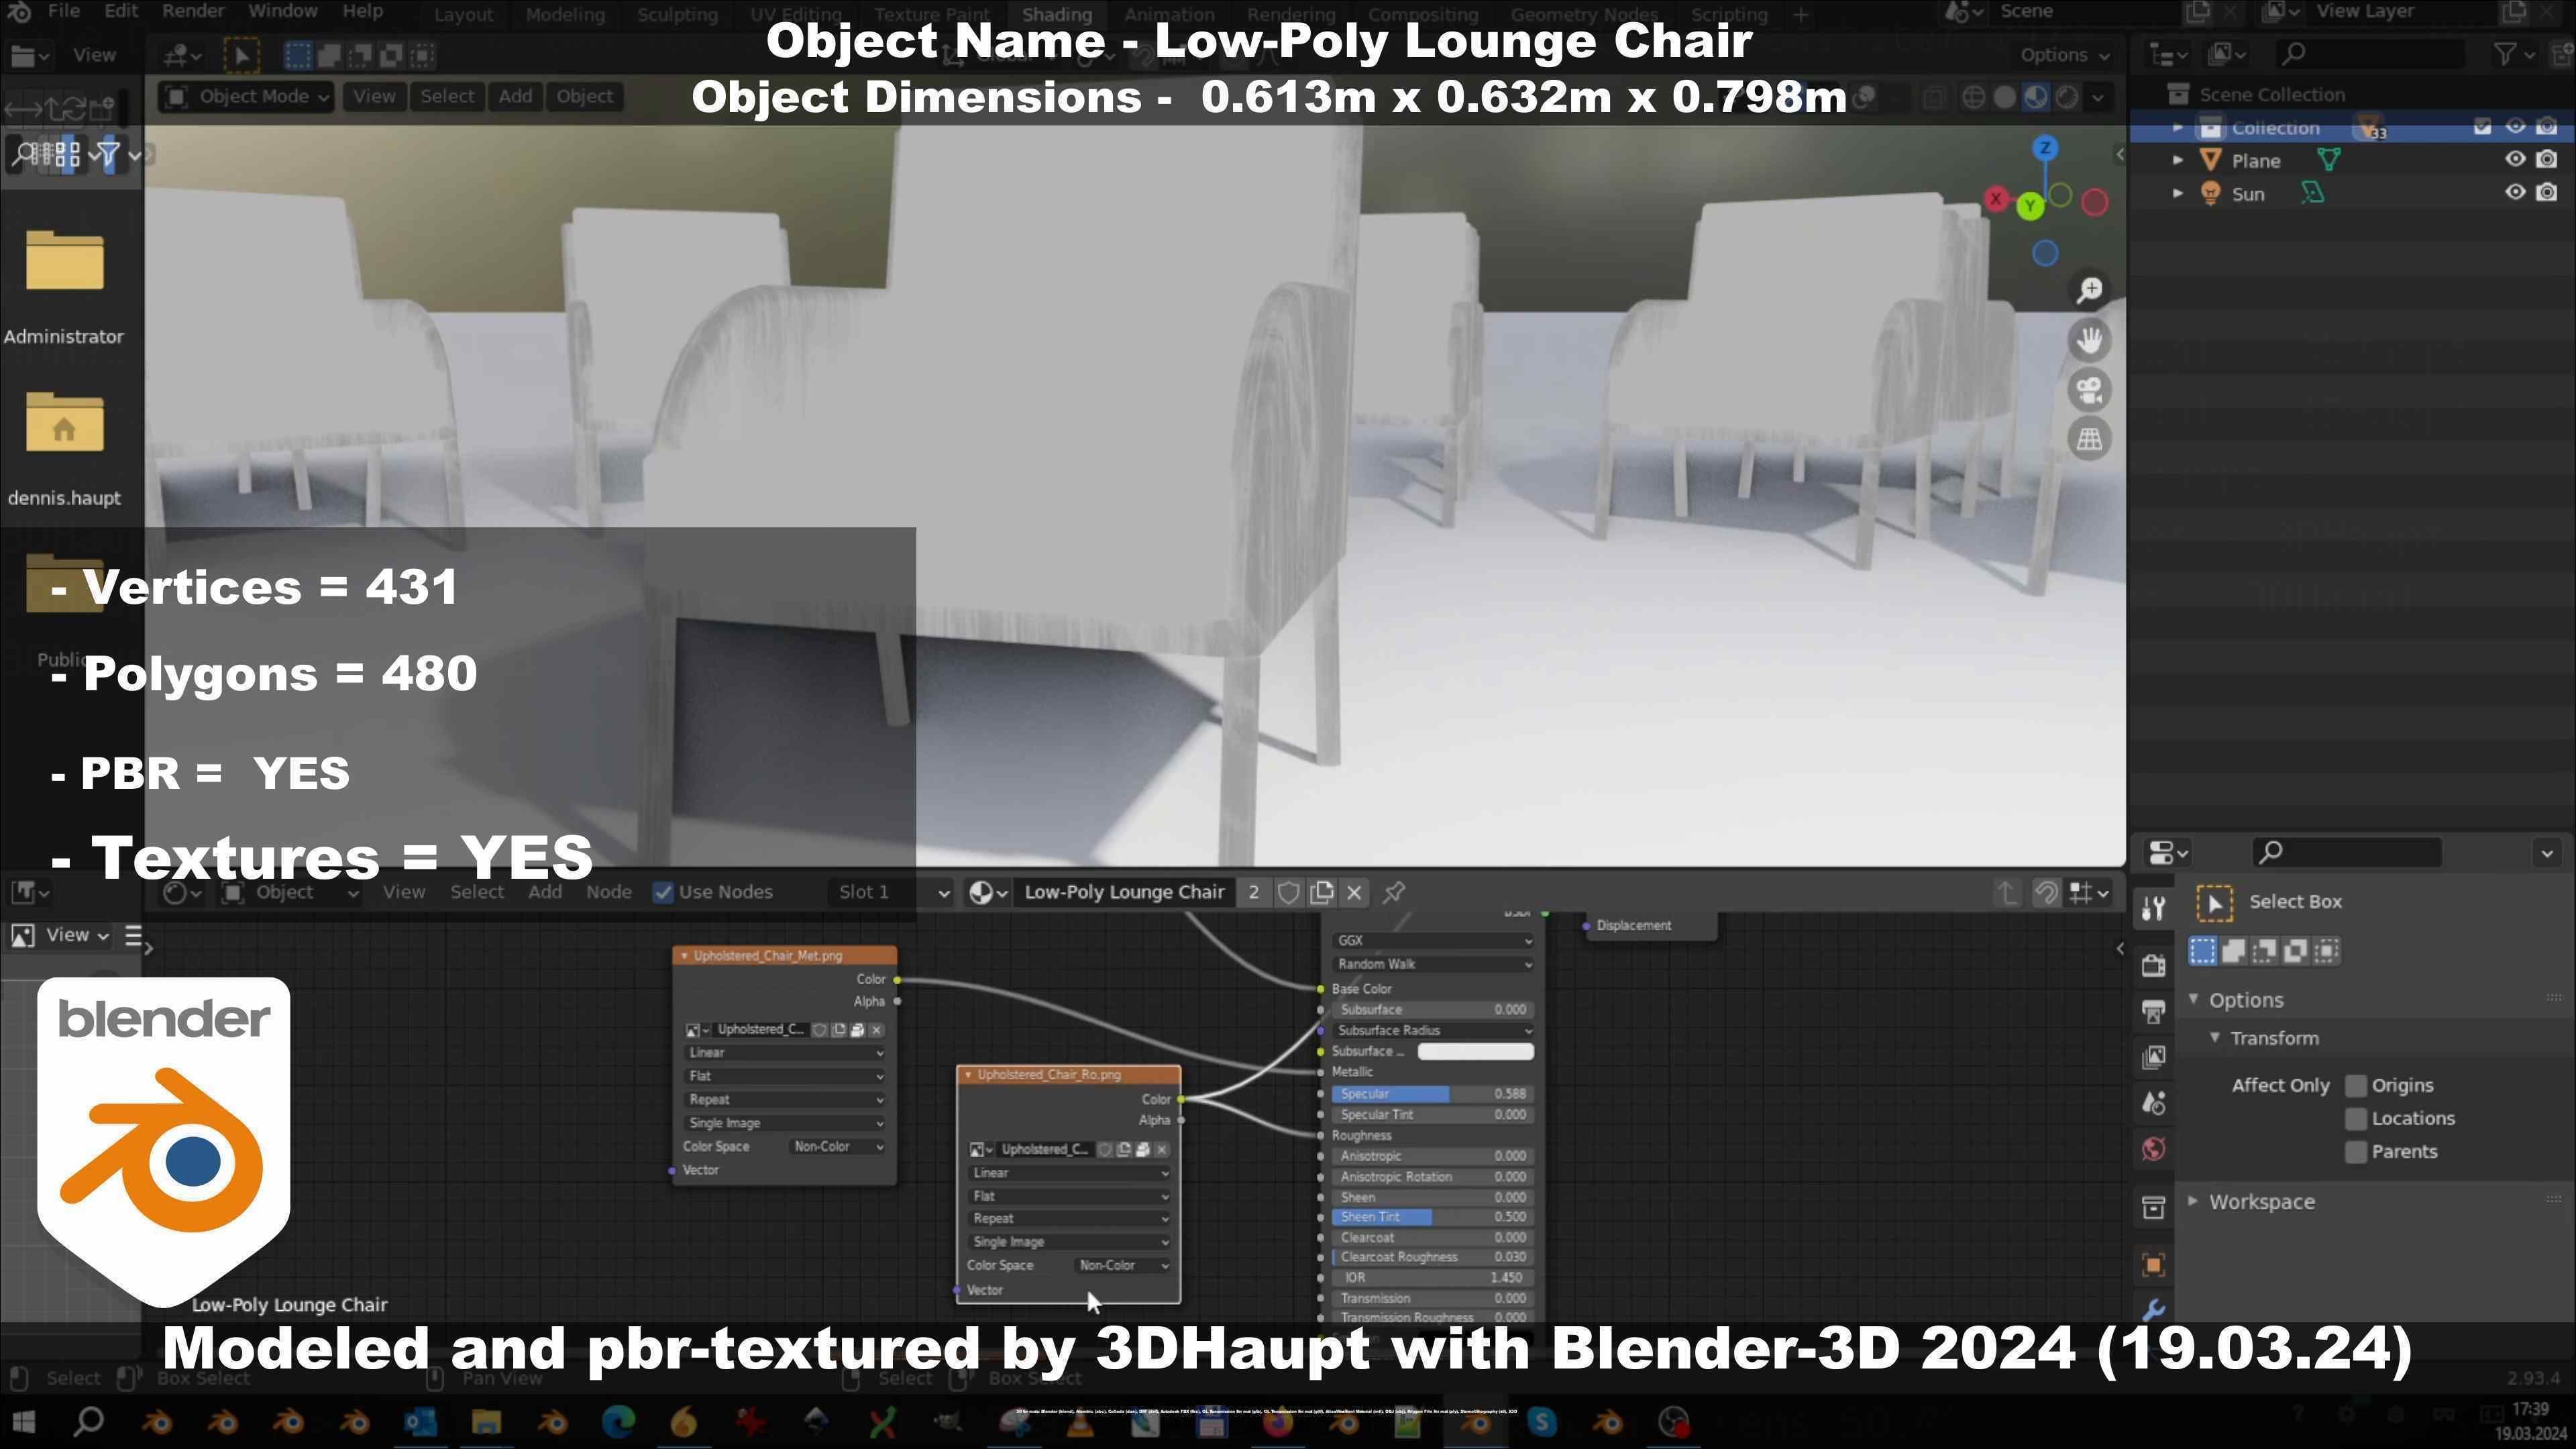Open the Output properties tab

[2153, 1011]
